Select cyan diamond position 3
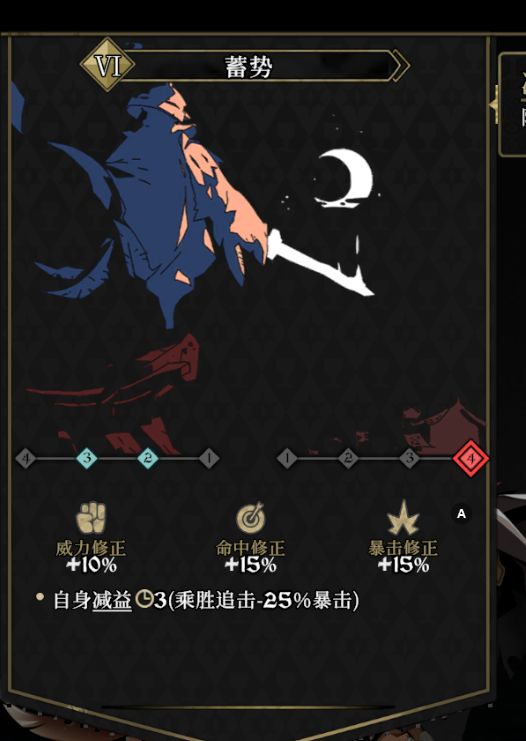The image size is (526, 741). pos(87,458)
